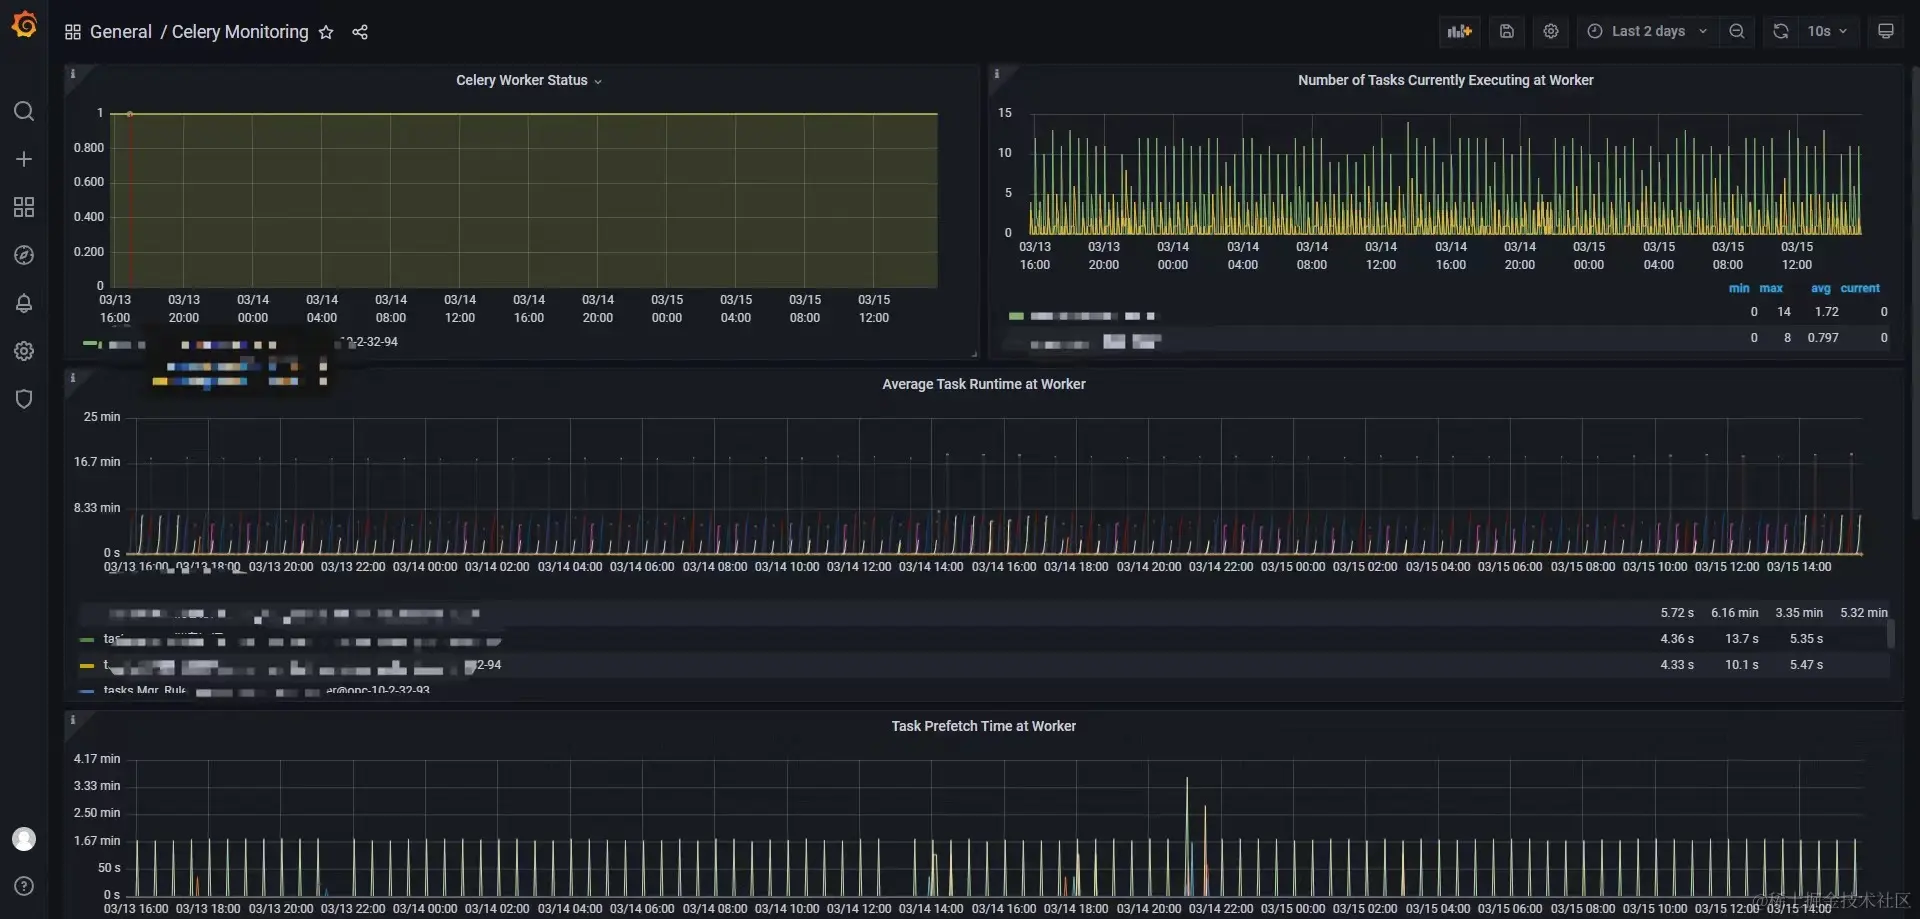Save the dashboard with the save icon
Image resolution: width=1920 pixels, height=919 pixels.
pos(1507,31)
